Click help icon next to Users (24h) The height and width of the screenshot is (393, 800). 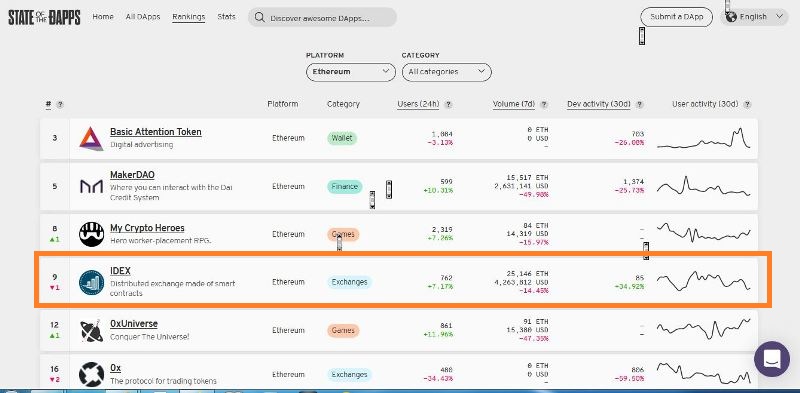pyautogui.click(x=448, y=105)
